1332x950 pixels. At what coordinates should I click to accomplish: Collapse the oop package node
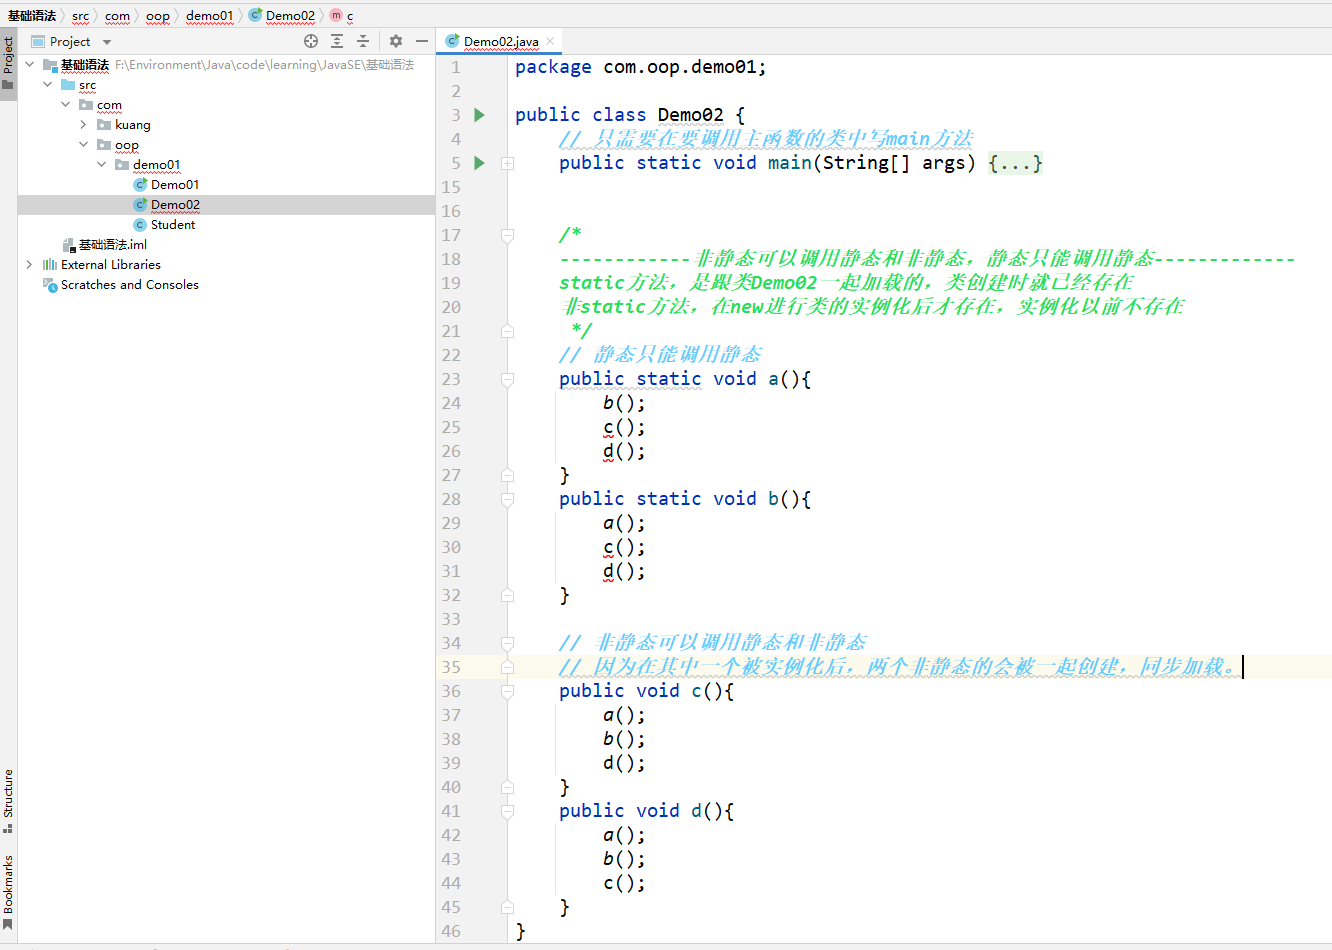click(84, 145)
